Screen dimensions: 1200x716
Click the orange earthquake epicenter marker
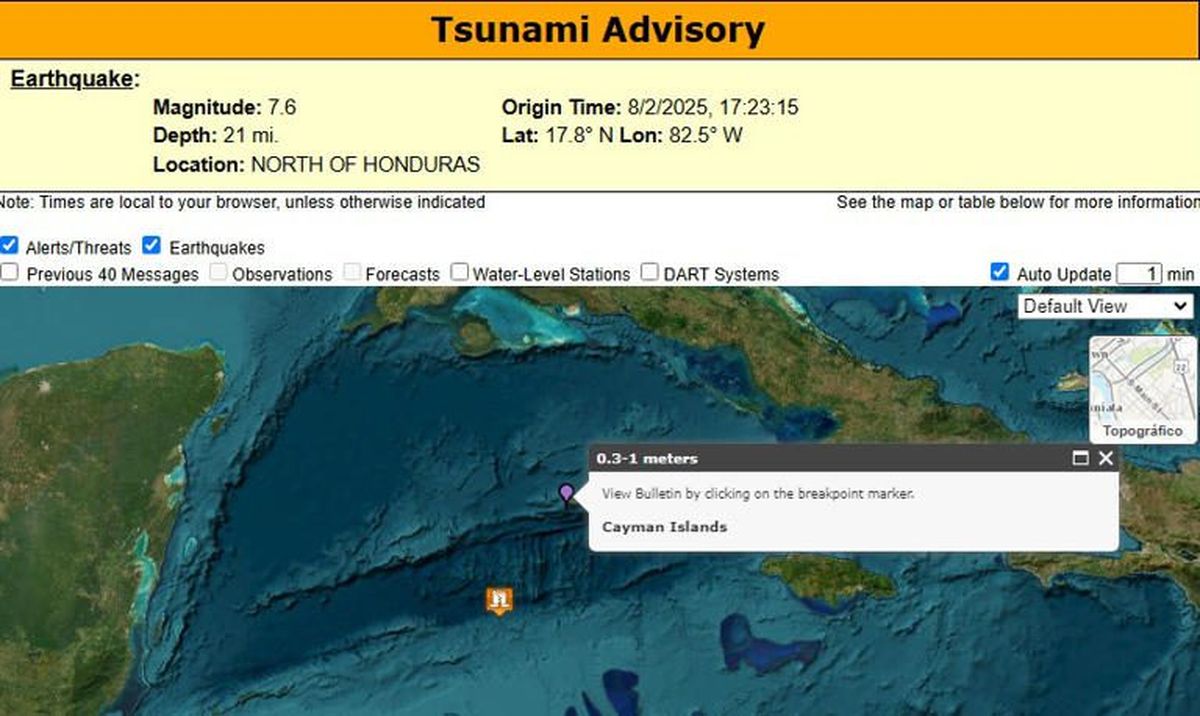click(x=497, y=598)
